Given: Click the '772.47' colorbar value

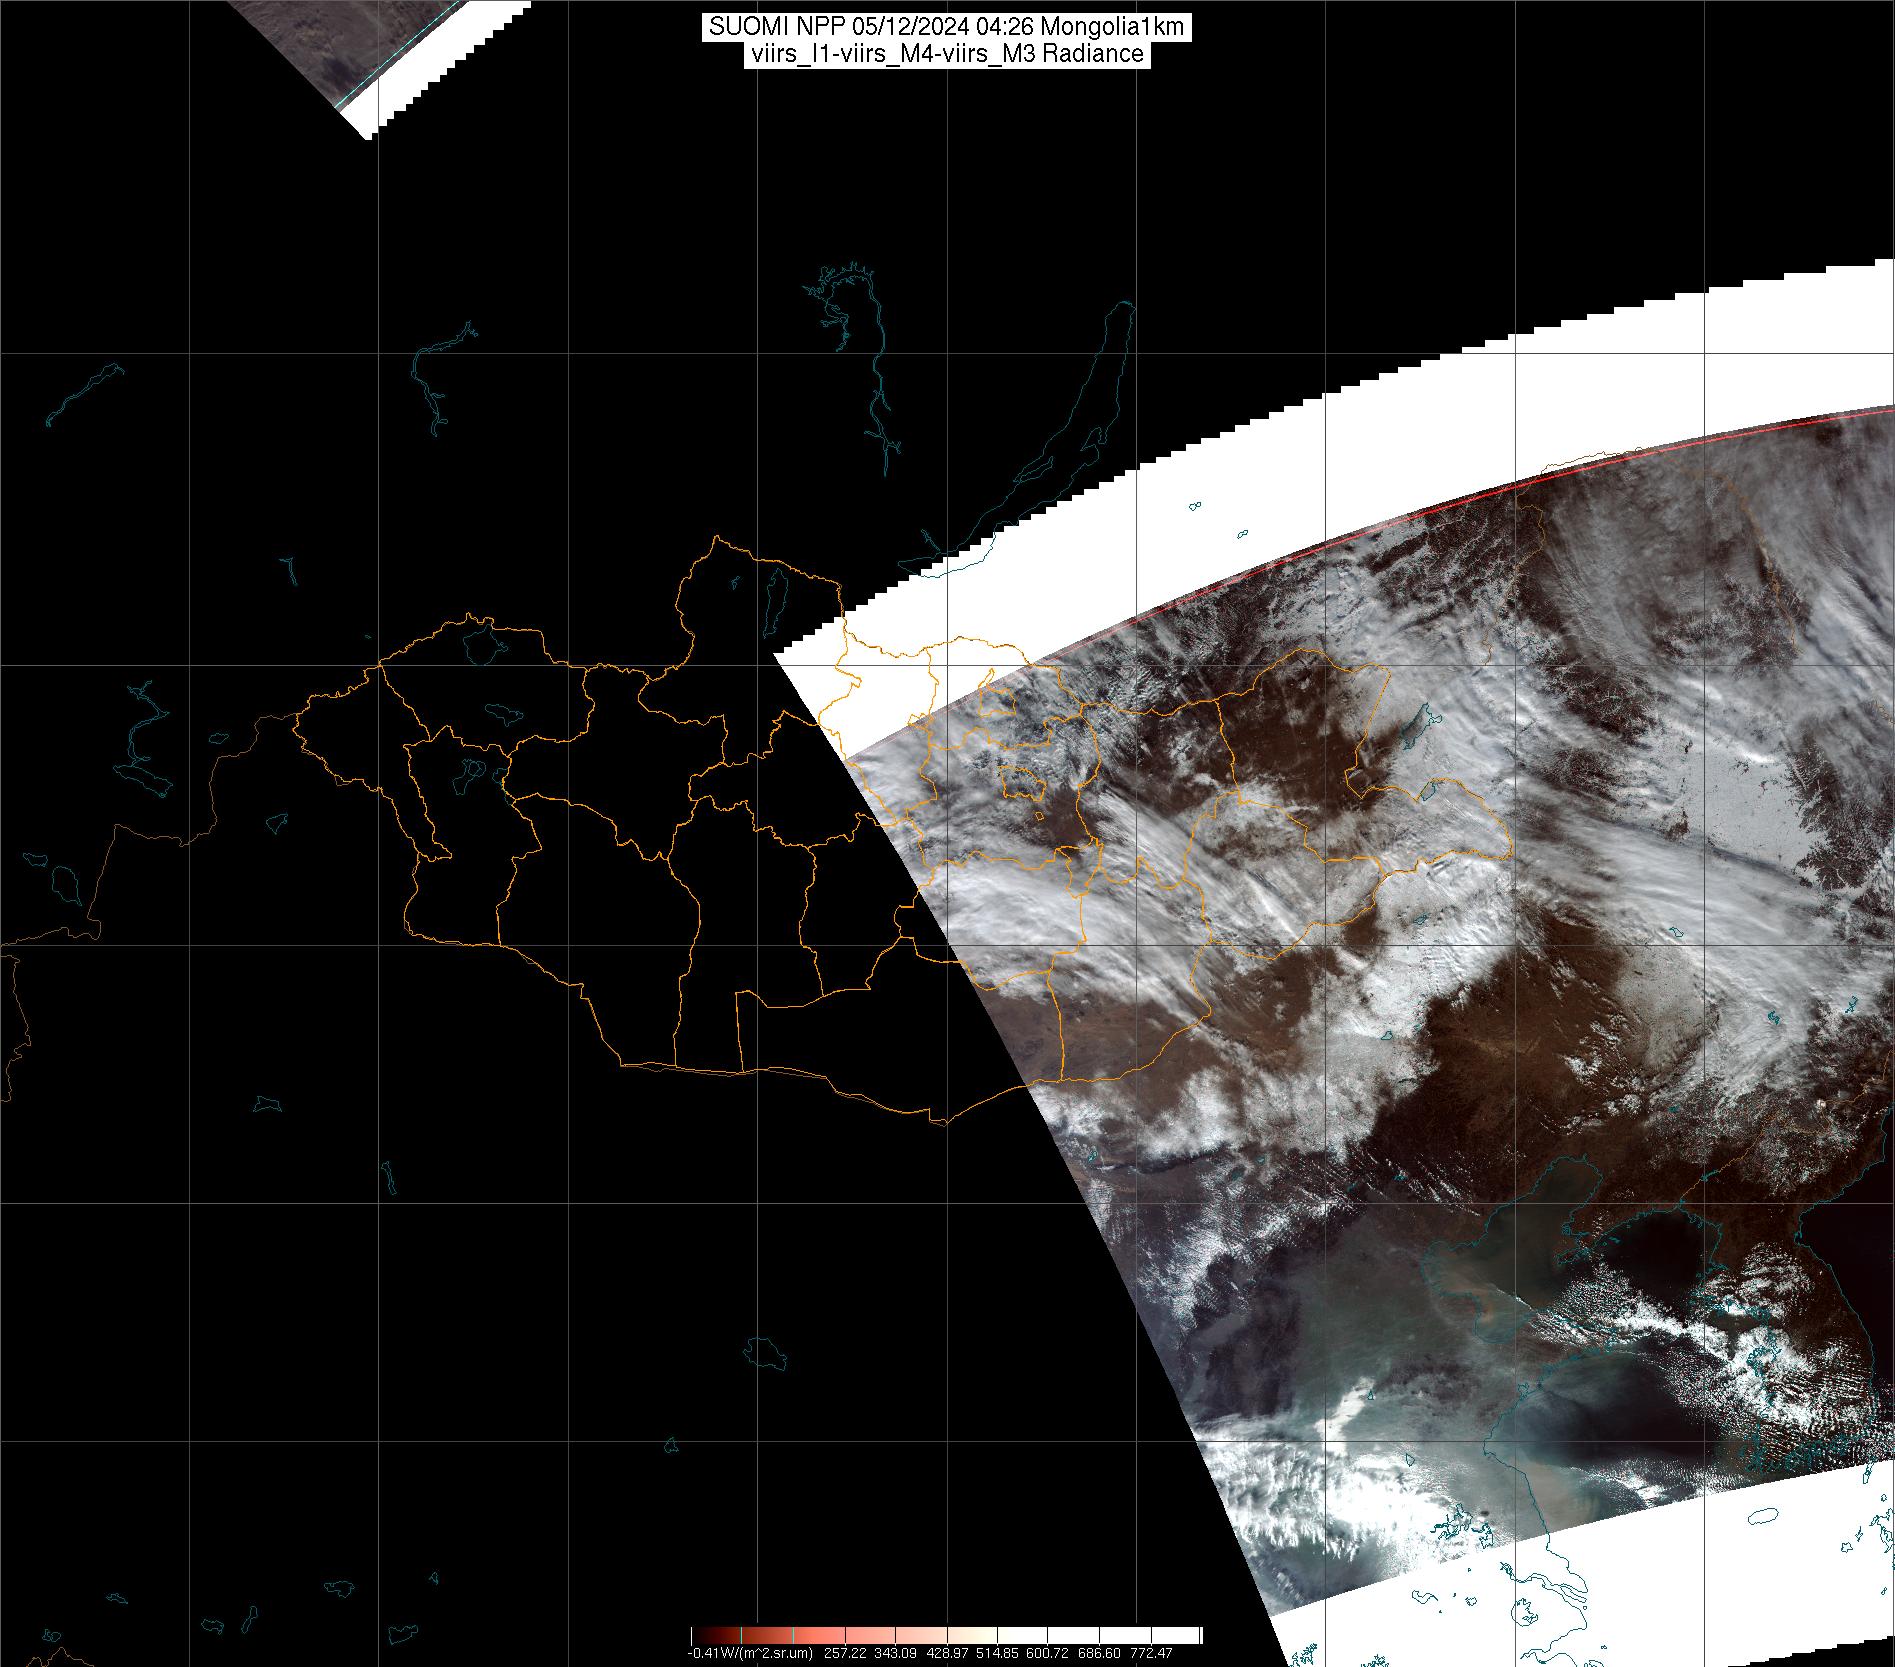Looking at the screenshot, I should (1151, 1653).
